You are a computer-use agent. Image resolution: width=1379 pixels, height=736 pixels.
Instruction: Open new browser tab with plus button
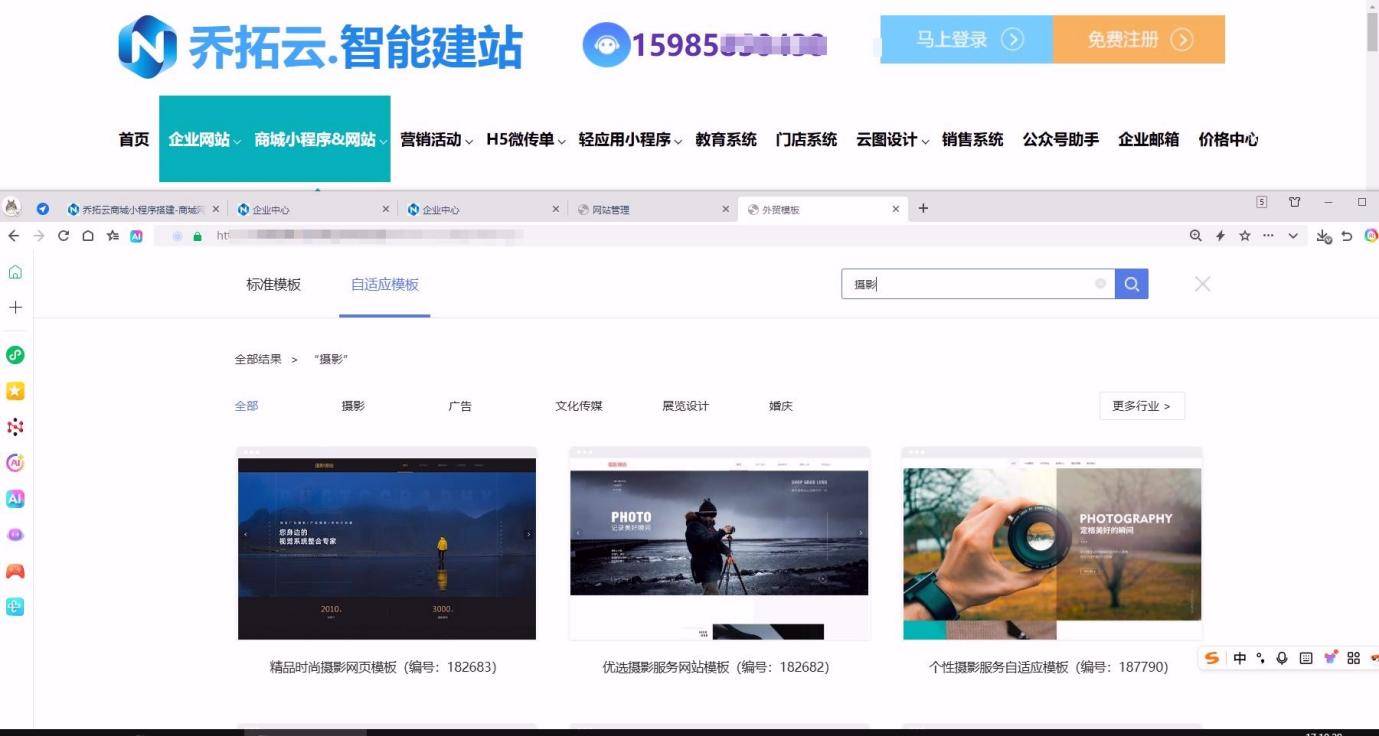[923, 208]
